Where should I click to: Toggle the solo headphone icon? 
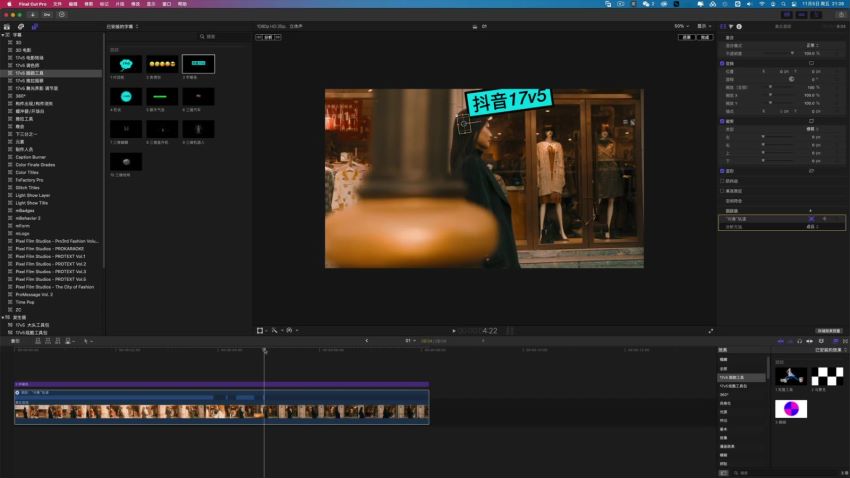coord(800,341)
